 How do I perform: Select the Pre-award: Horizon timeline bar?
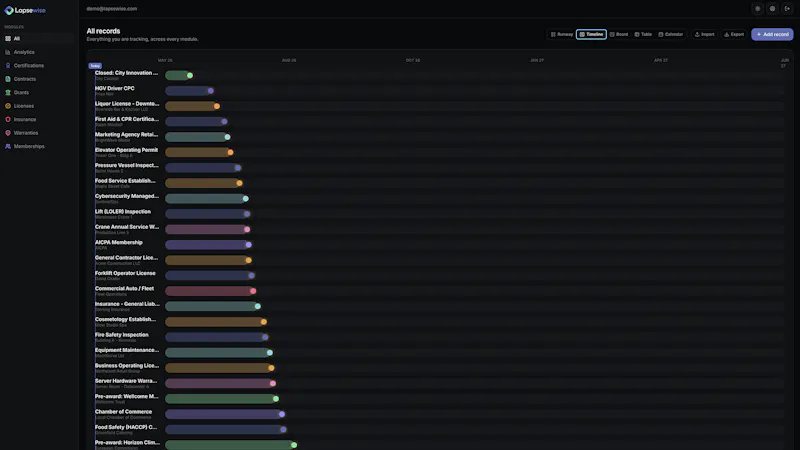[231, 445]
